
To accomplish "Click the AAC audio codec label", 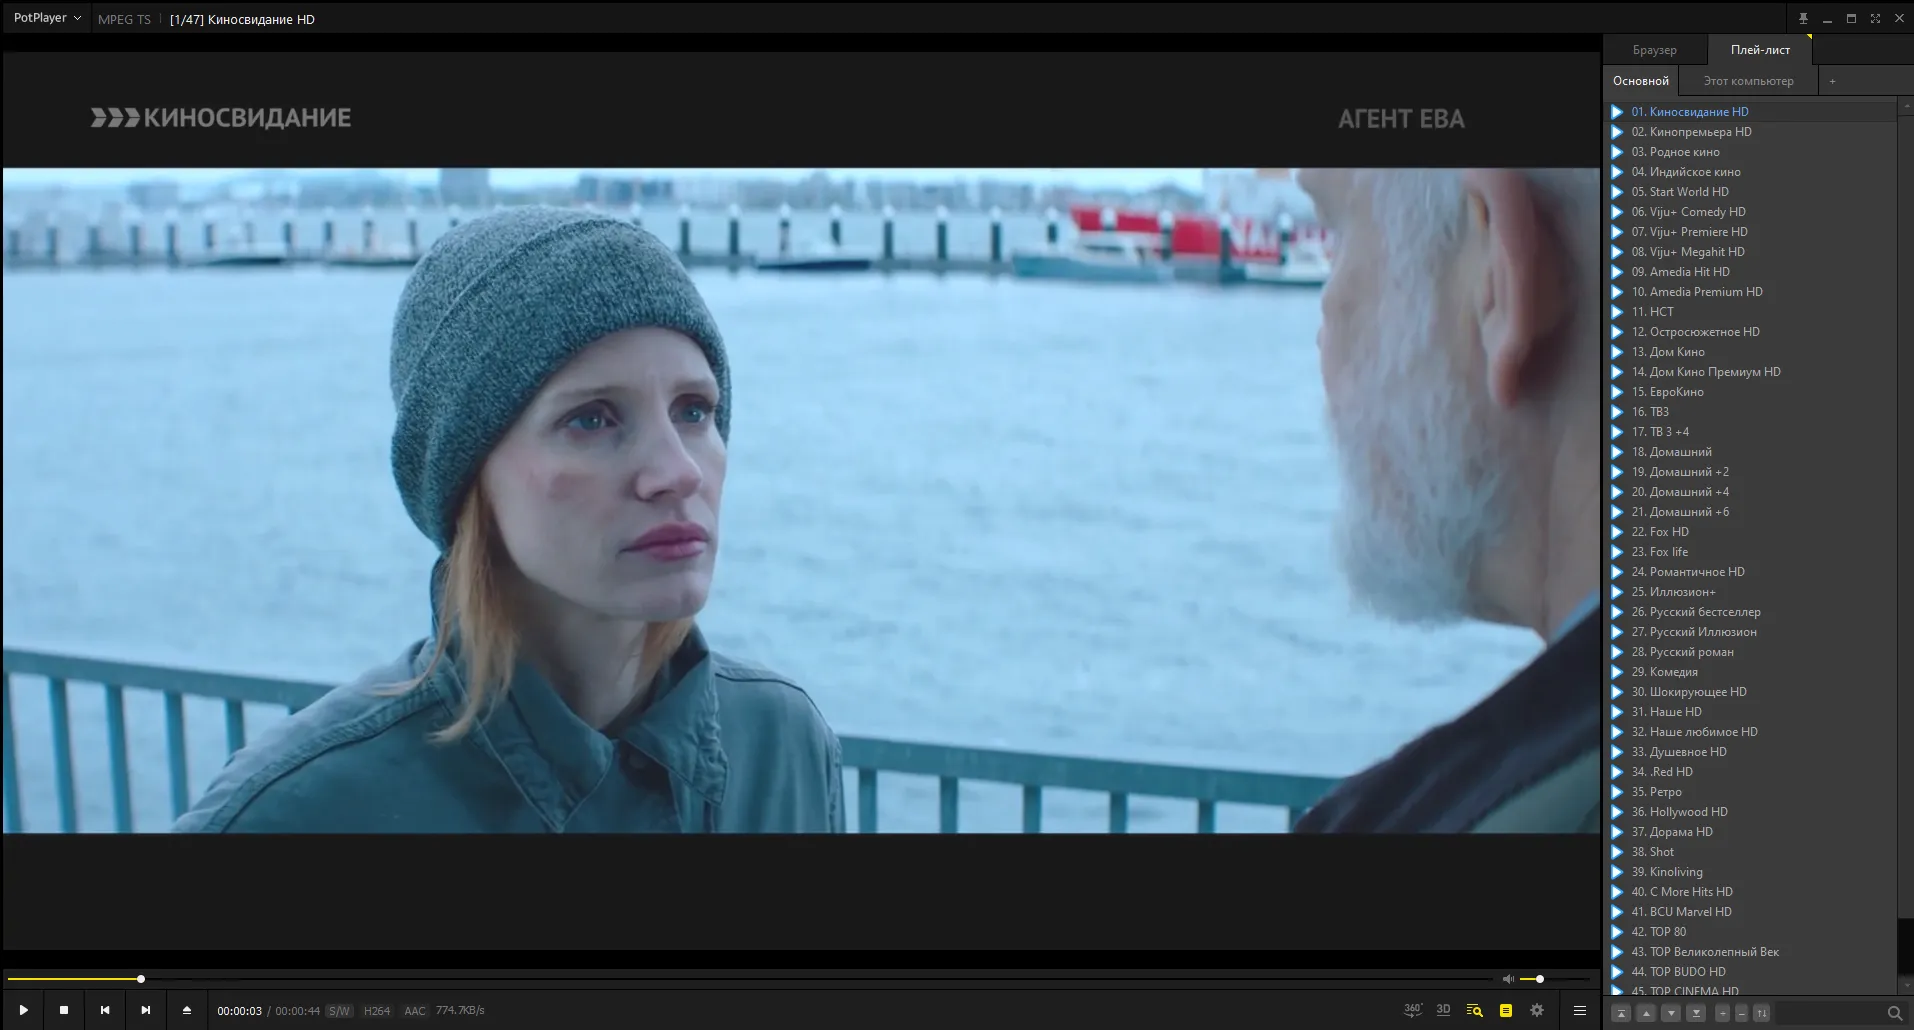I will point(415,1011).
